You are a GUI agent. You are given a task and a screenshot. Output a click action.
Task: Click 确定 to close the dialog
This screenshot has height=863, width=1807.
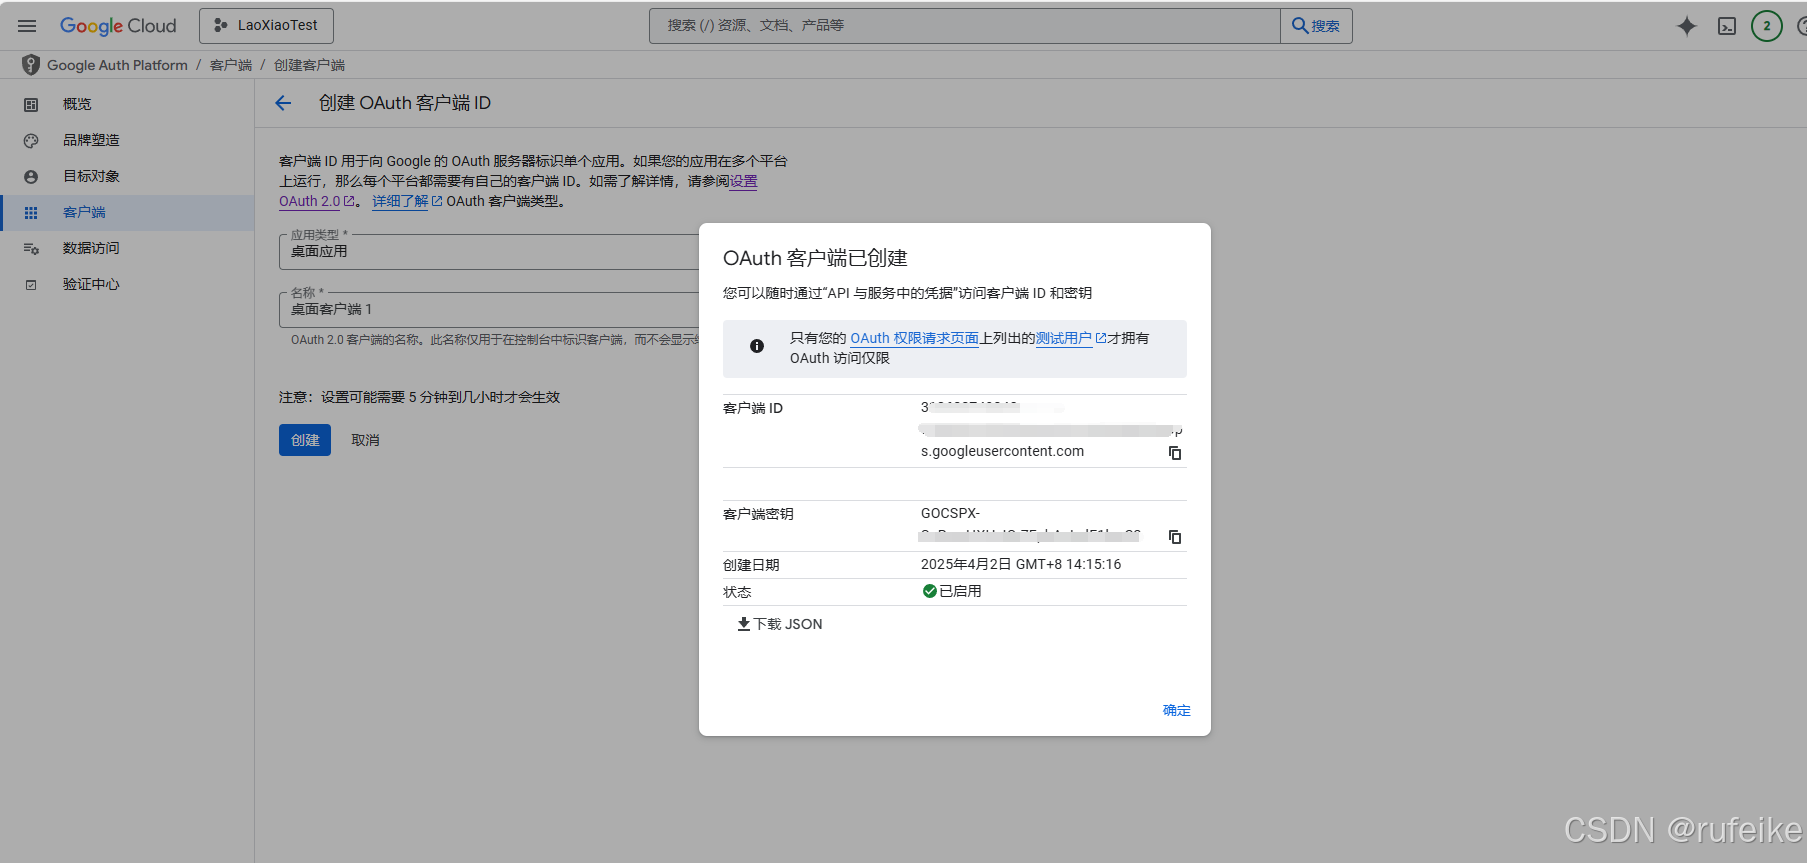point(1177,710)
